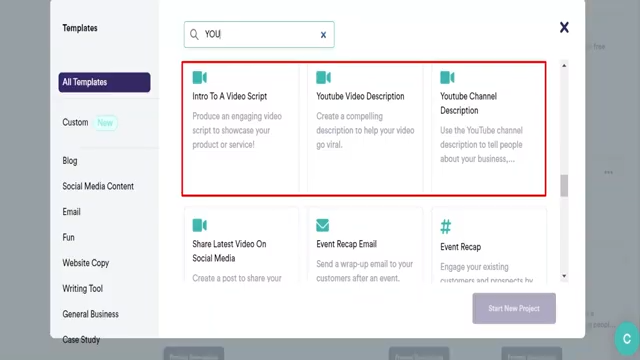Choose the Share Latest Video On Social Media title

click(229, 251)
